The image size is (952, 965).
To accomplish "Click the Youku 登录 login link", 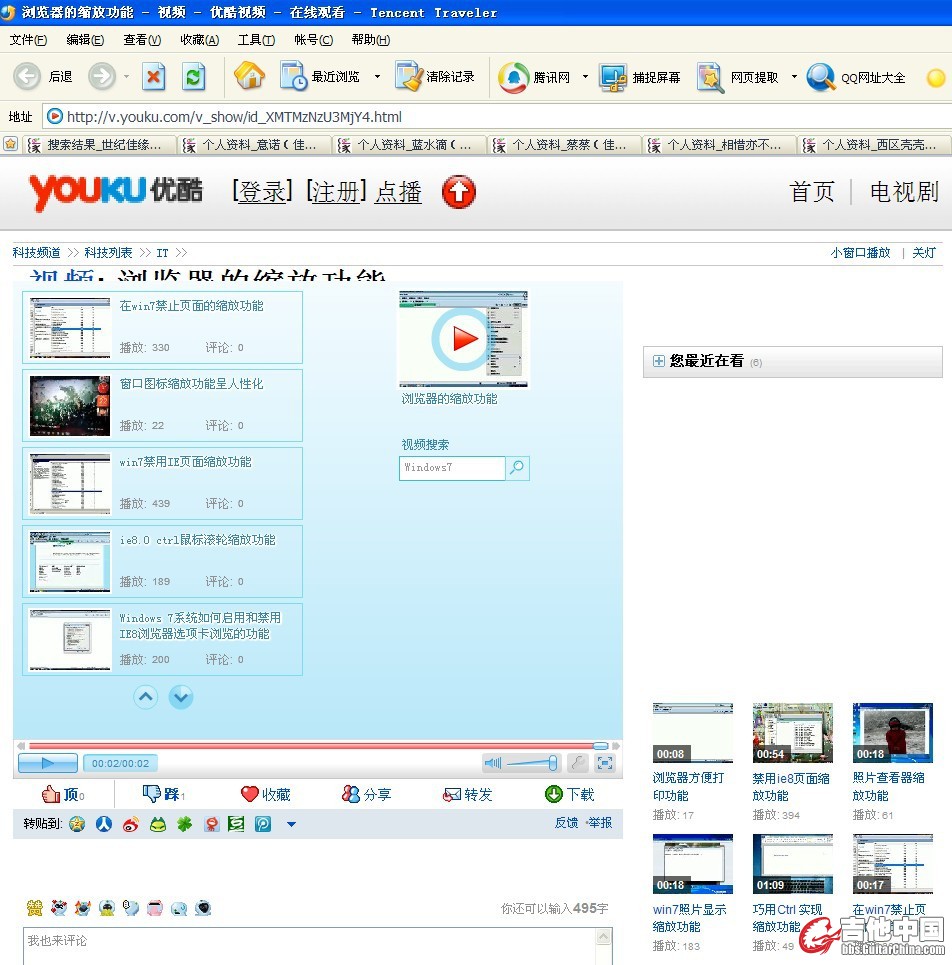I will [x=262, y=192].
